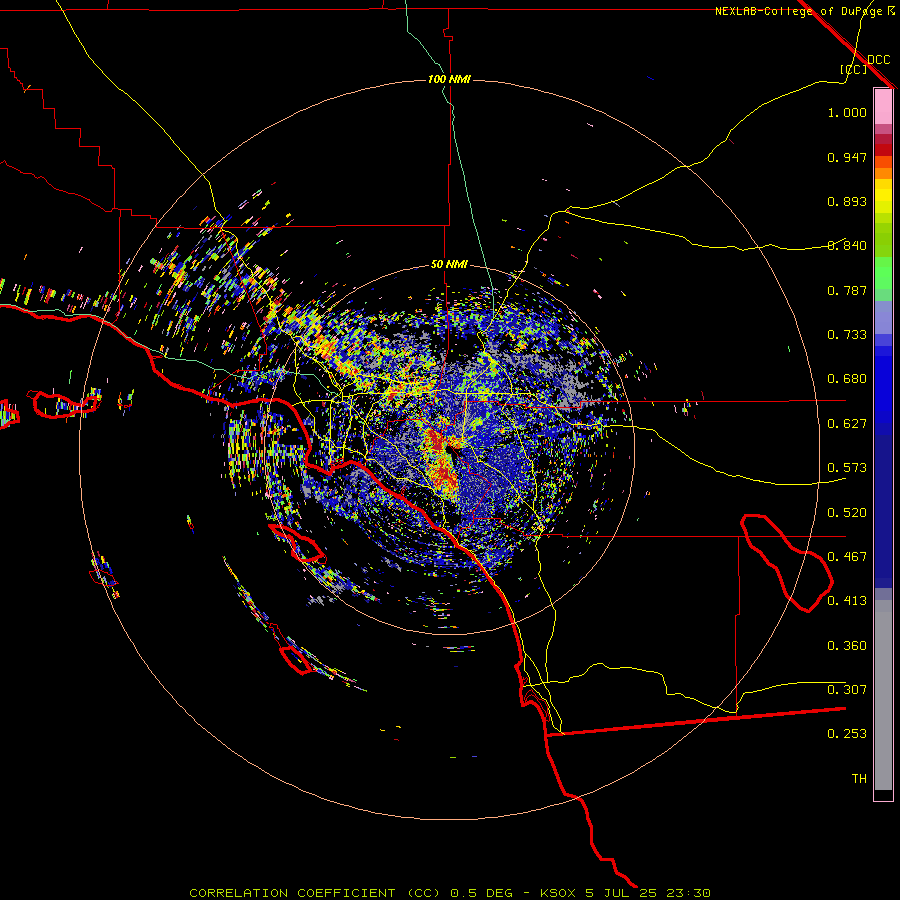Click the 0.840 legend value
The height and width of the screenshot is (900, 900).
click(x=847, y=246)
